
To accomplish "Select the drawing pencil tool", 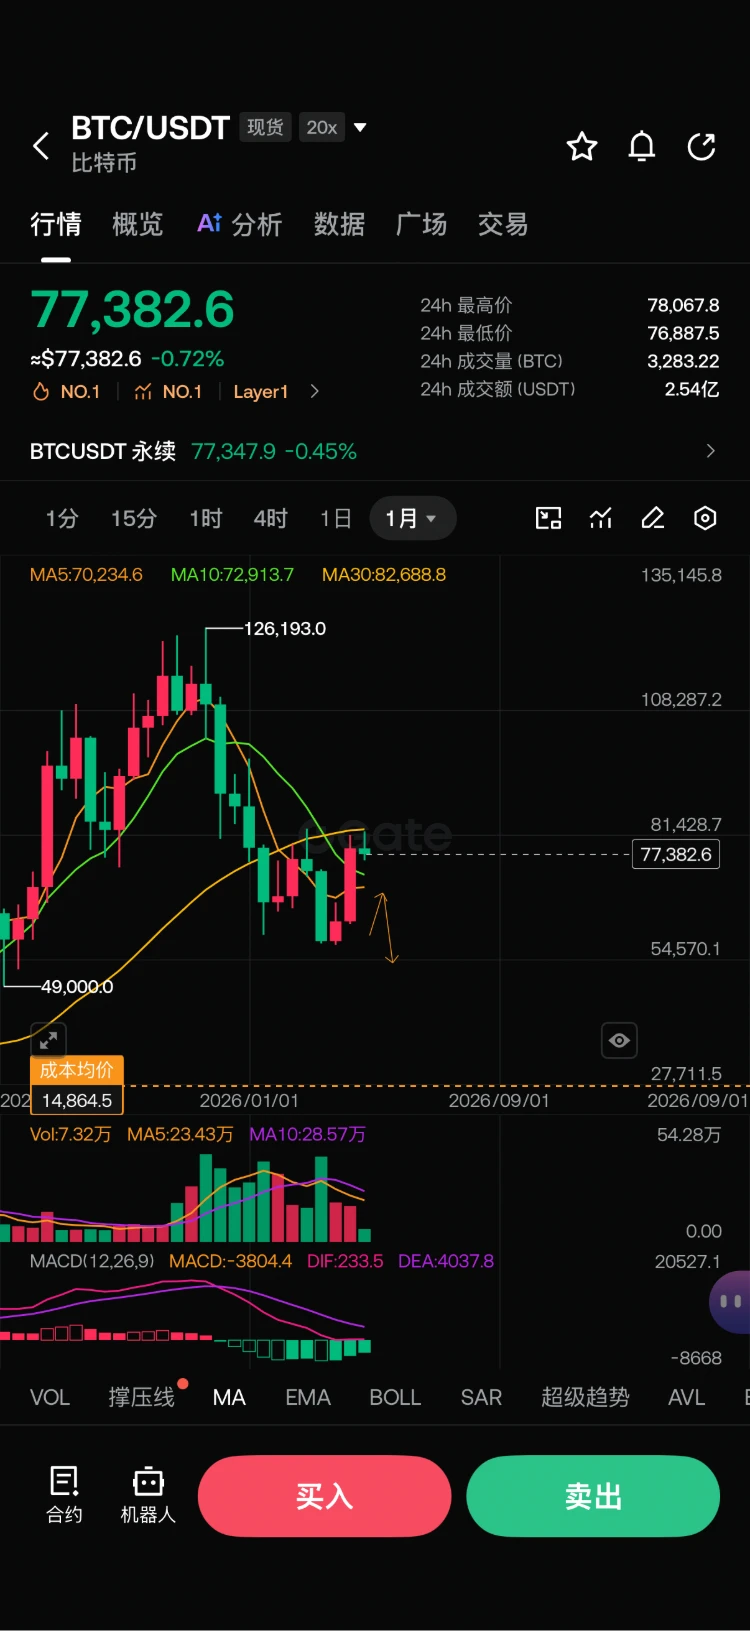I will click(653, 518).
